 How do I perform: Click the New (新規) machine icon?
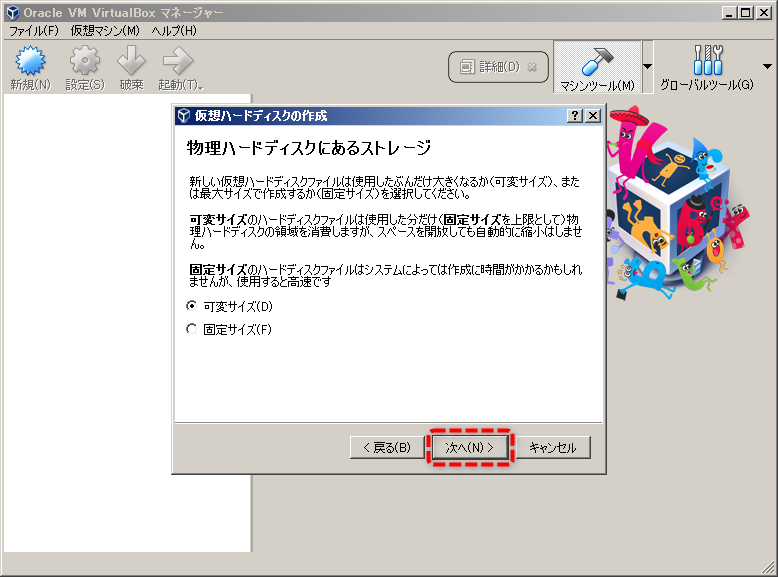[x=30, y=61]
